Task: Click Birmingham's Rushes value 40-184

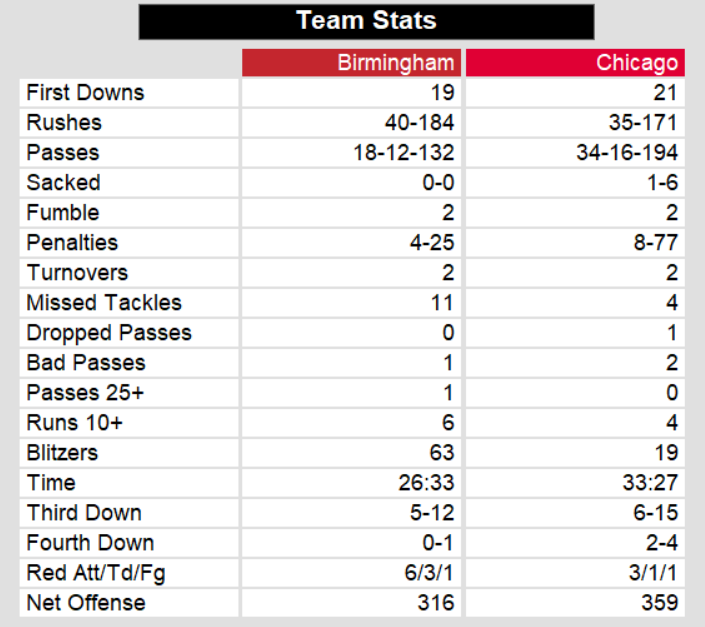Action: coord(419,123)
